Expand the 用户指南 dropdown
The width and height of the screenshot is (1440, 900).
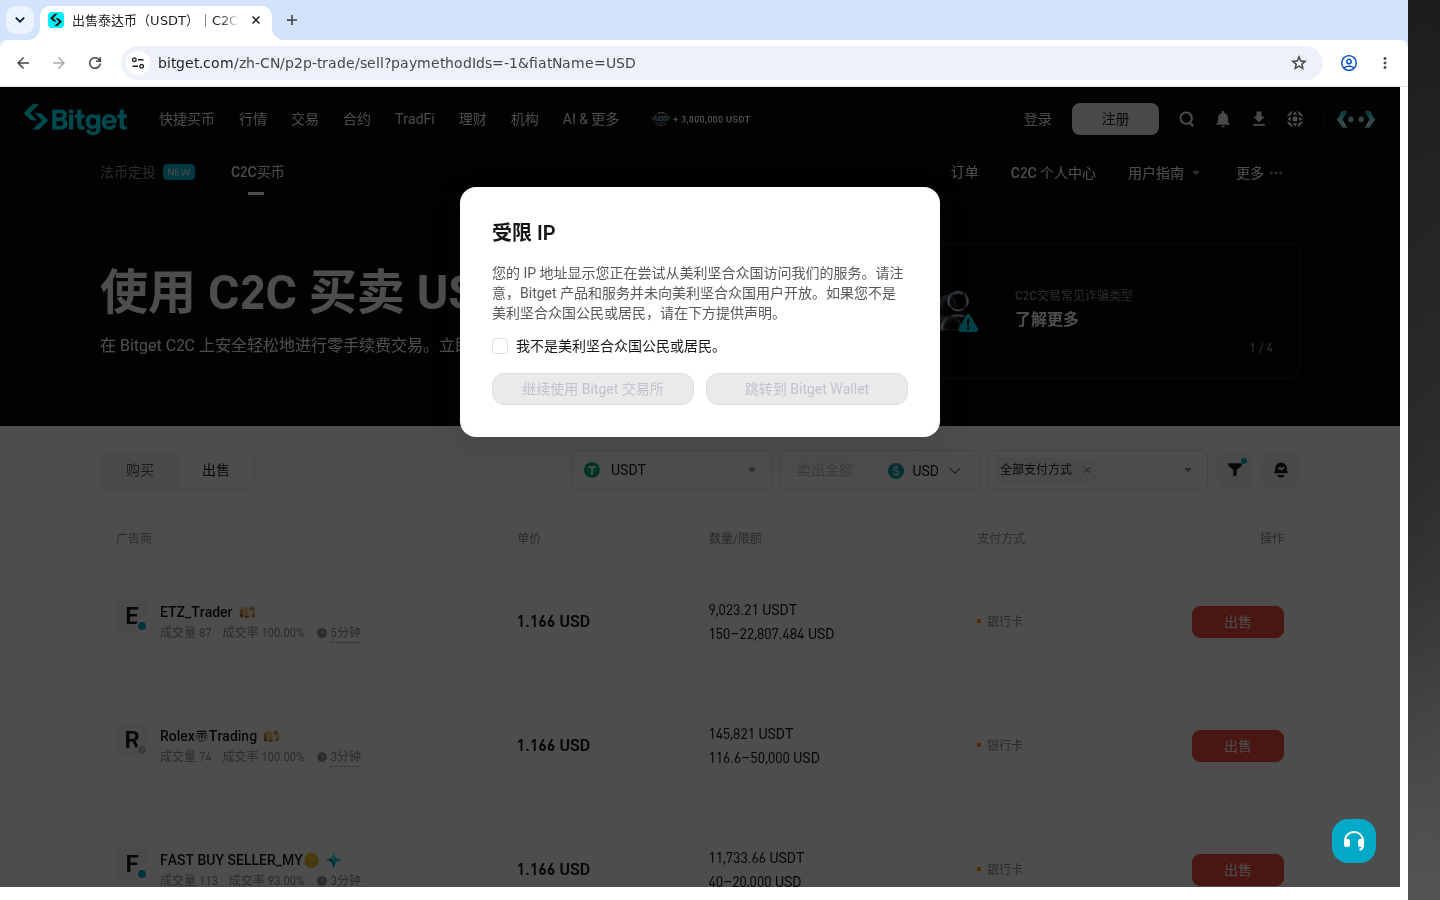(1164, 173)
